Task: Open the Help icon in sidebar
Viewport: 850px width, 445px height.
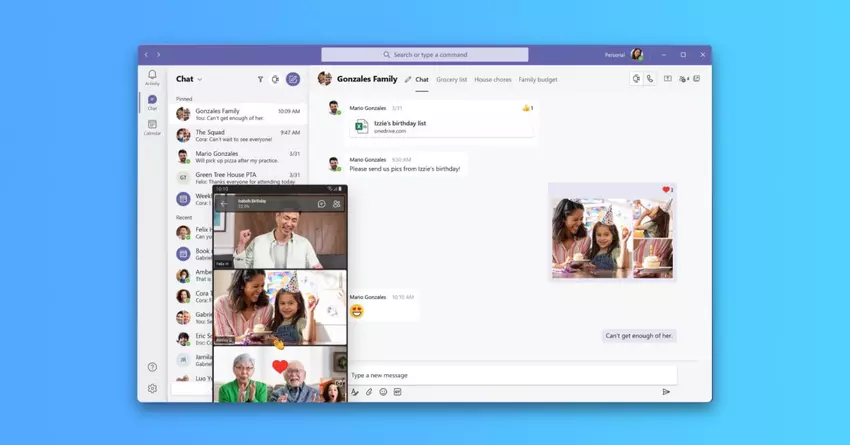Action: [x=152, y=367]
